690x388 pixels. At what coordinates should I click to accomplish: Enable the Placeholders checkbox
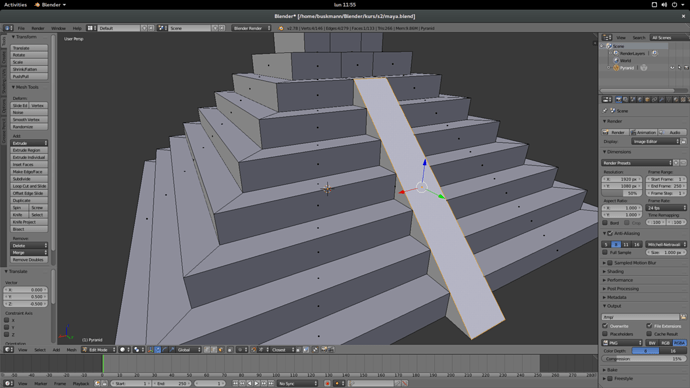(605, 334)
